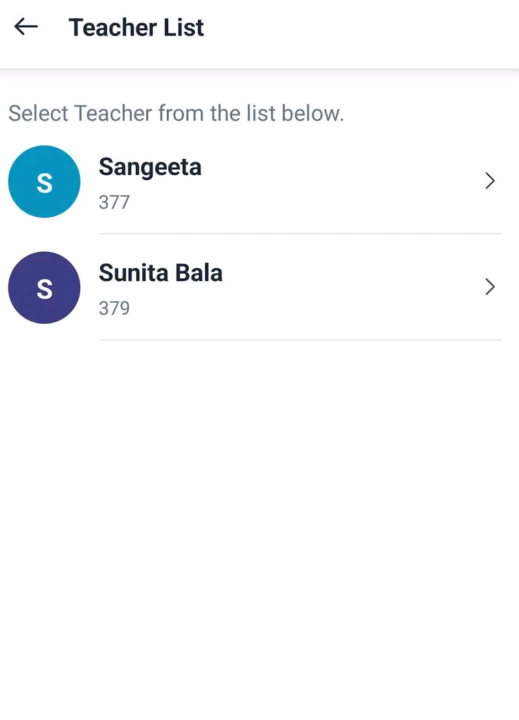The image size is (519, 720).
Task: Click the ID number 377
Action: pyautogui.click(x=114, y=202)
